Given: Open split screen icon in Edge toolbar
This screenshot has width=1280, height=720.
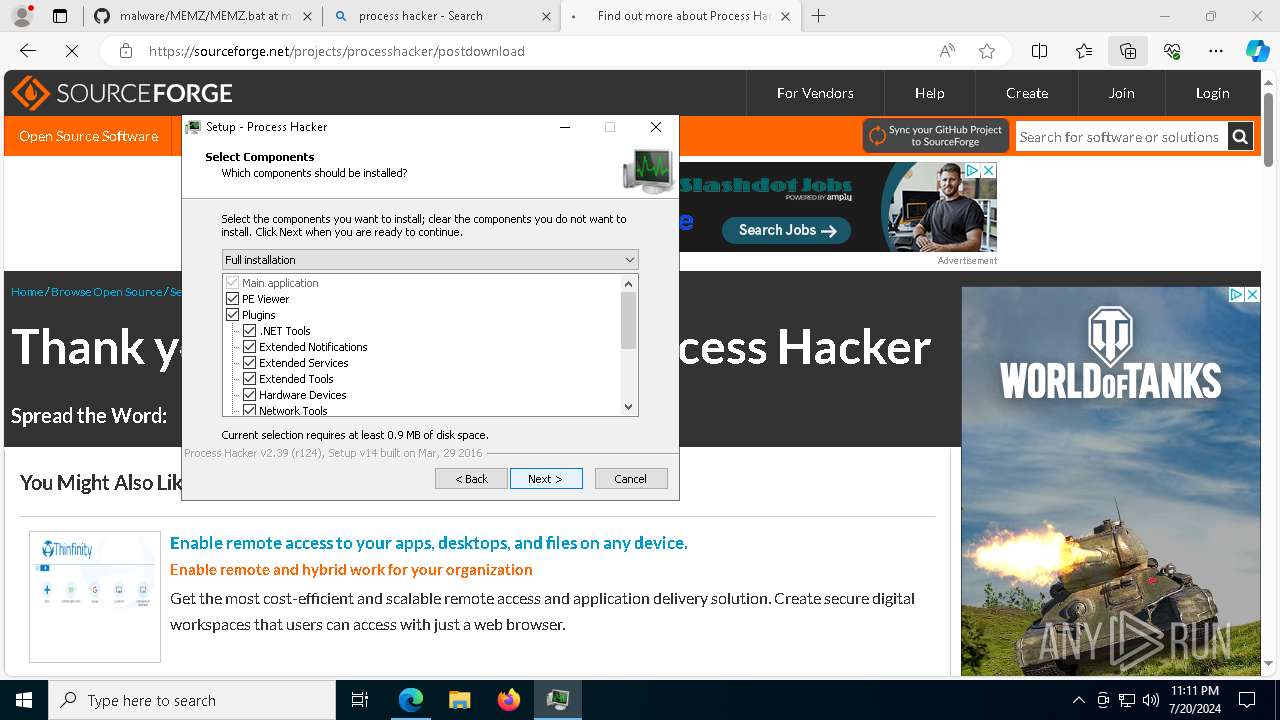Looking at the screenshot, I should (x=1039, y=51).
